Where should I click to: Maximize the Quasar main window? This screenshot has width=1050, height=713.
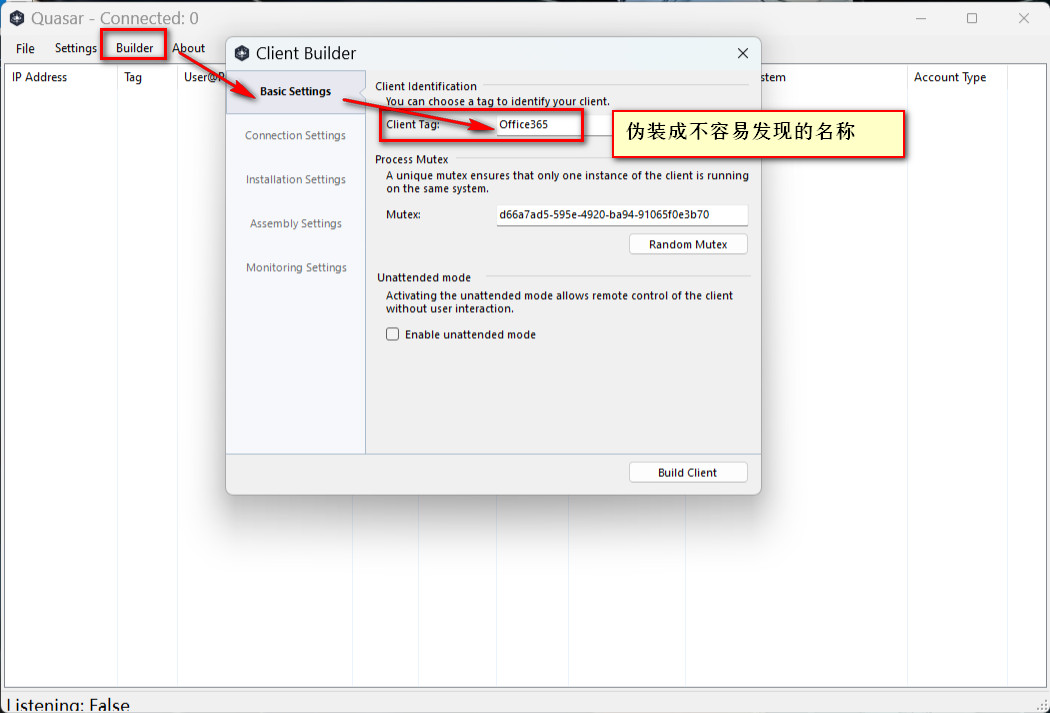[x=972, y=18]
